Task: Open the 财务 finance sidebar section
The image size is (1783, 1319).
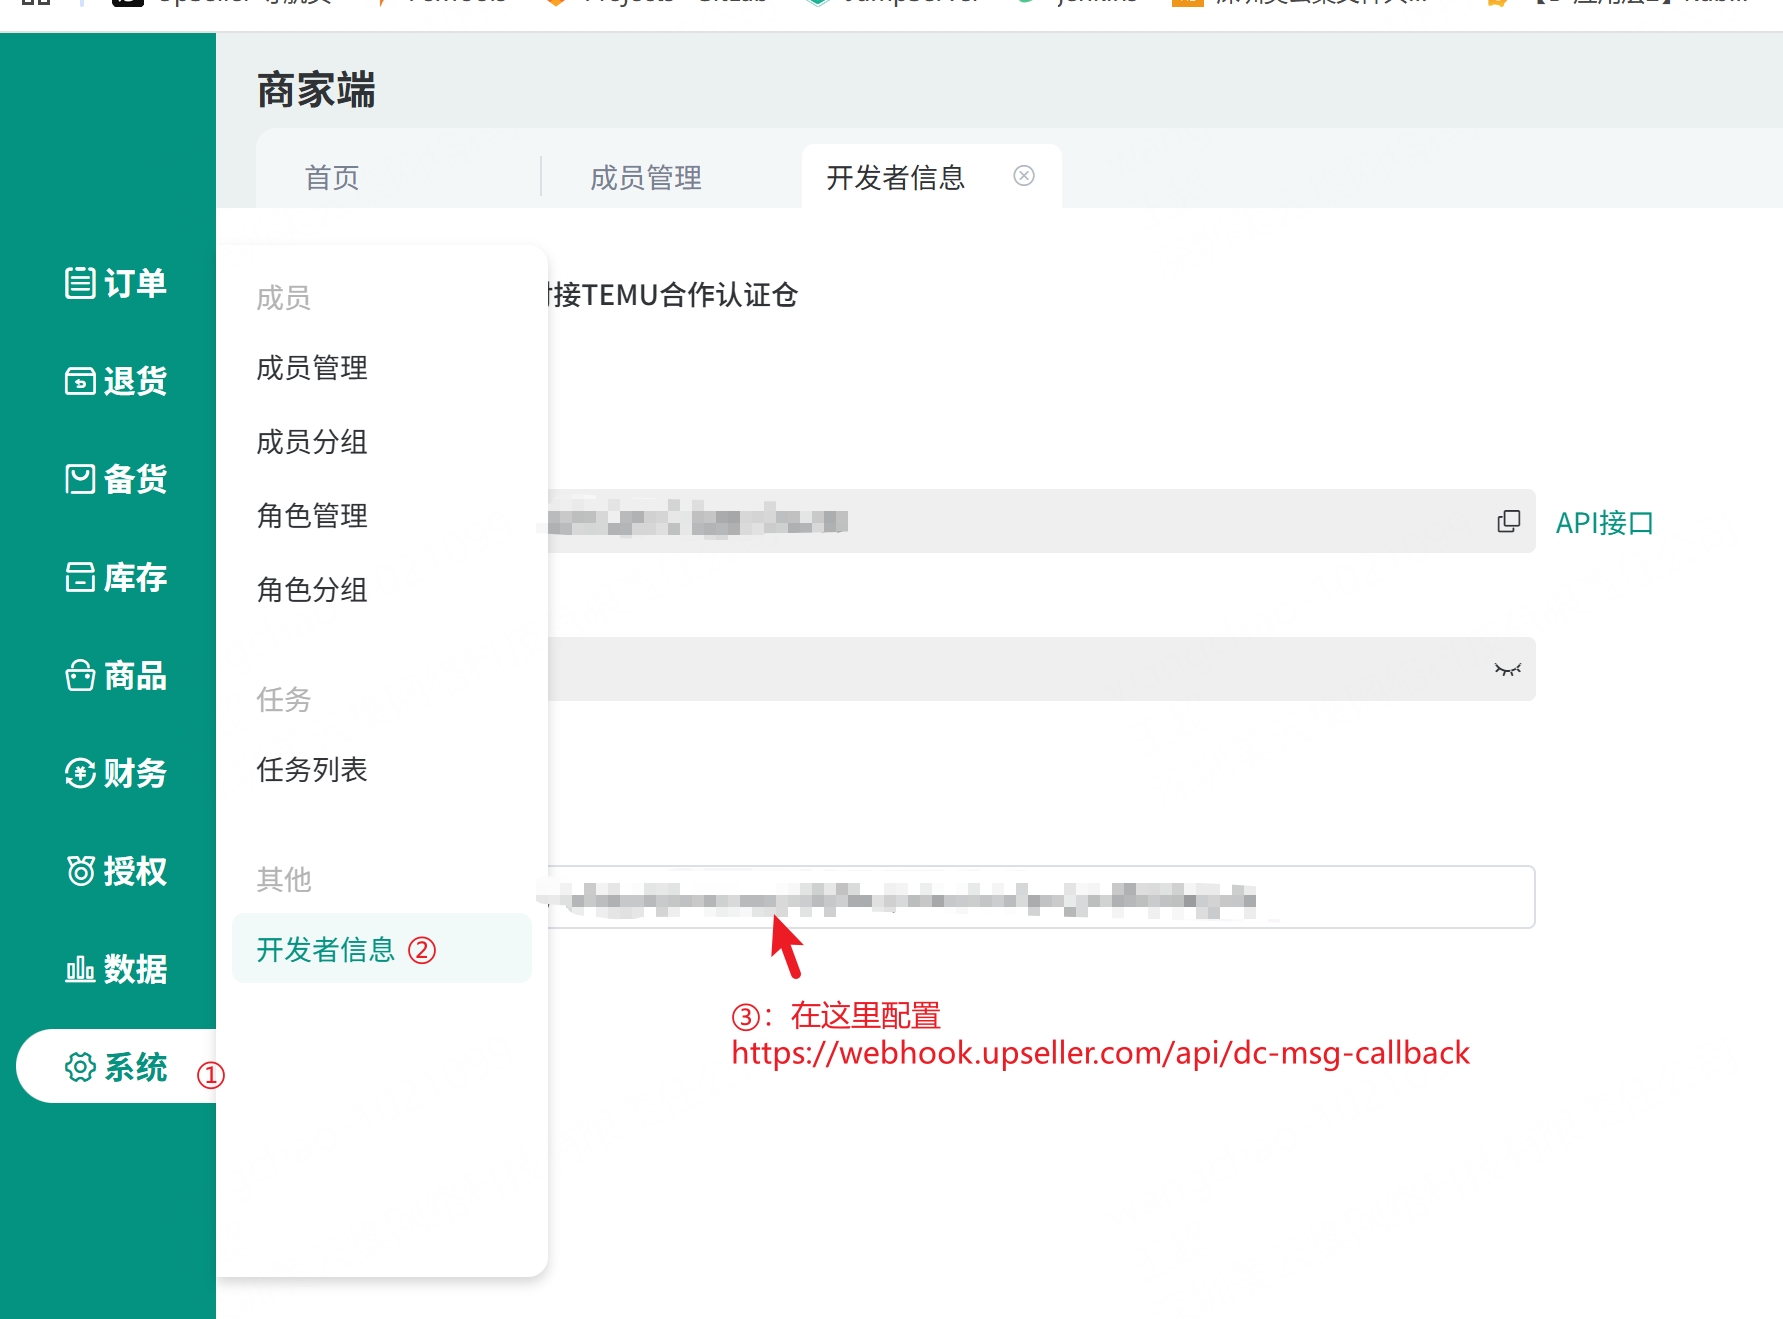Action: (116, 773)
